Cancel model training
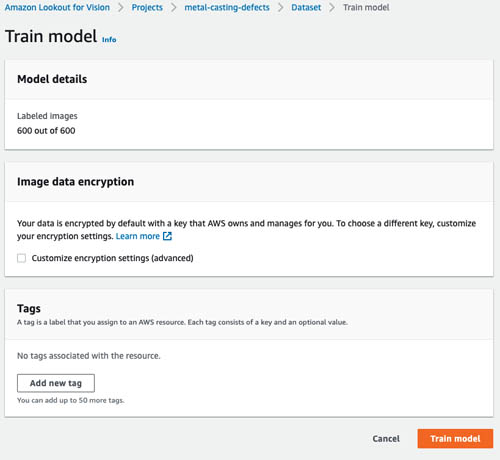Image resolution: width=500 pixels, height=460 pixels. (386, 438)
